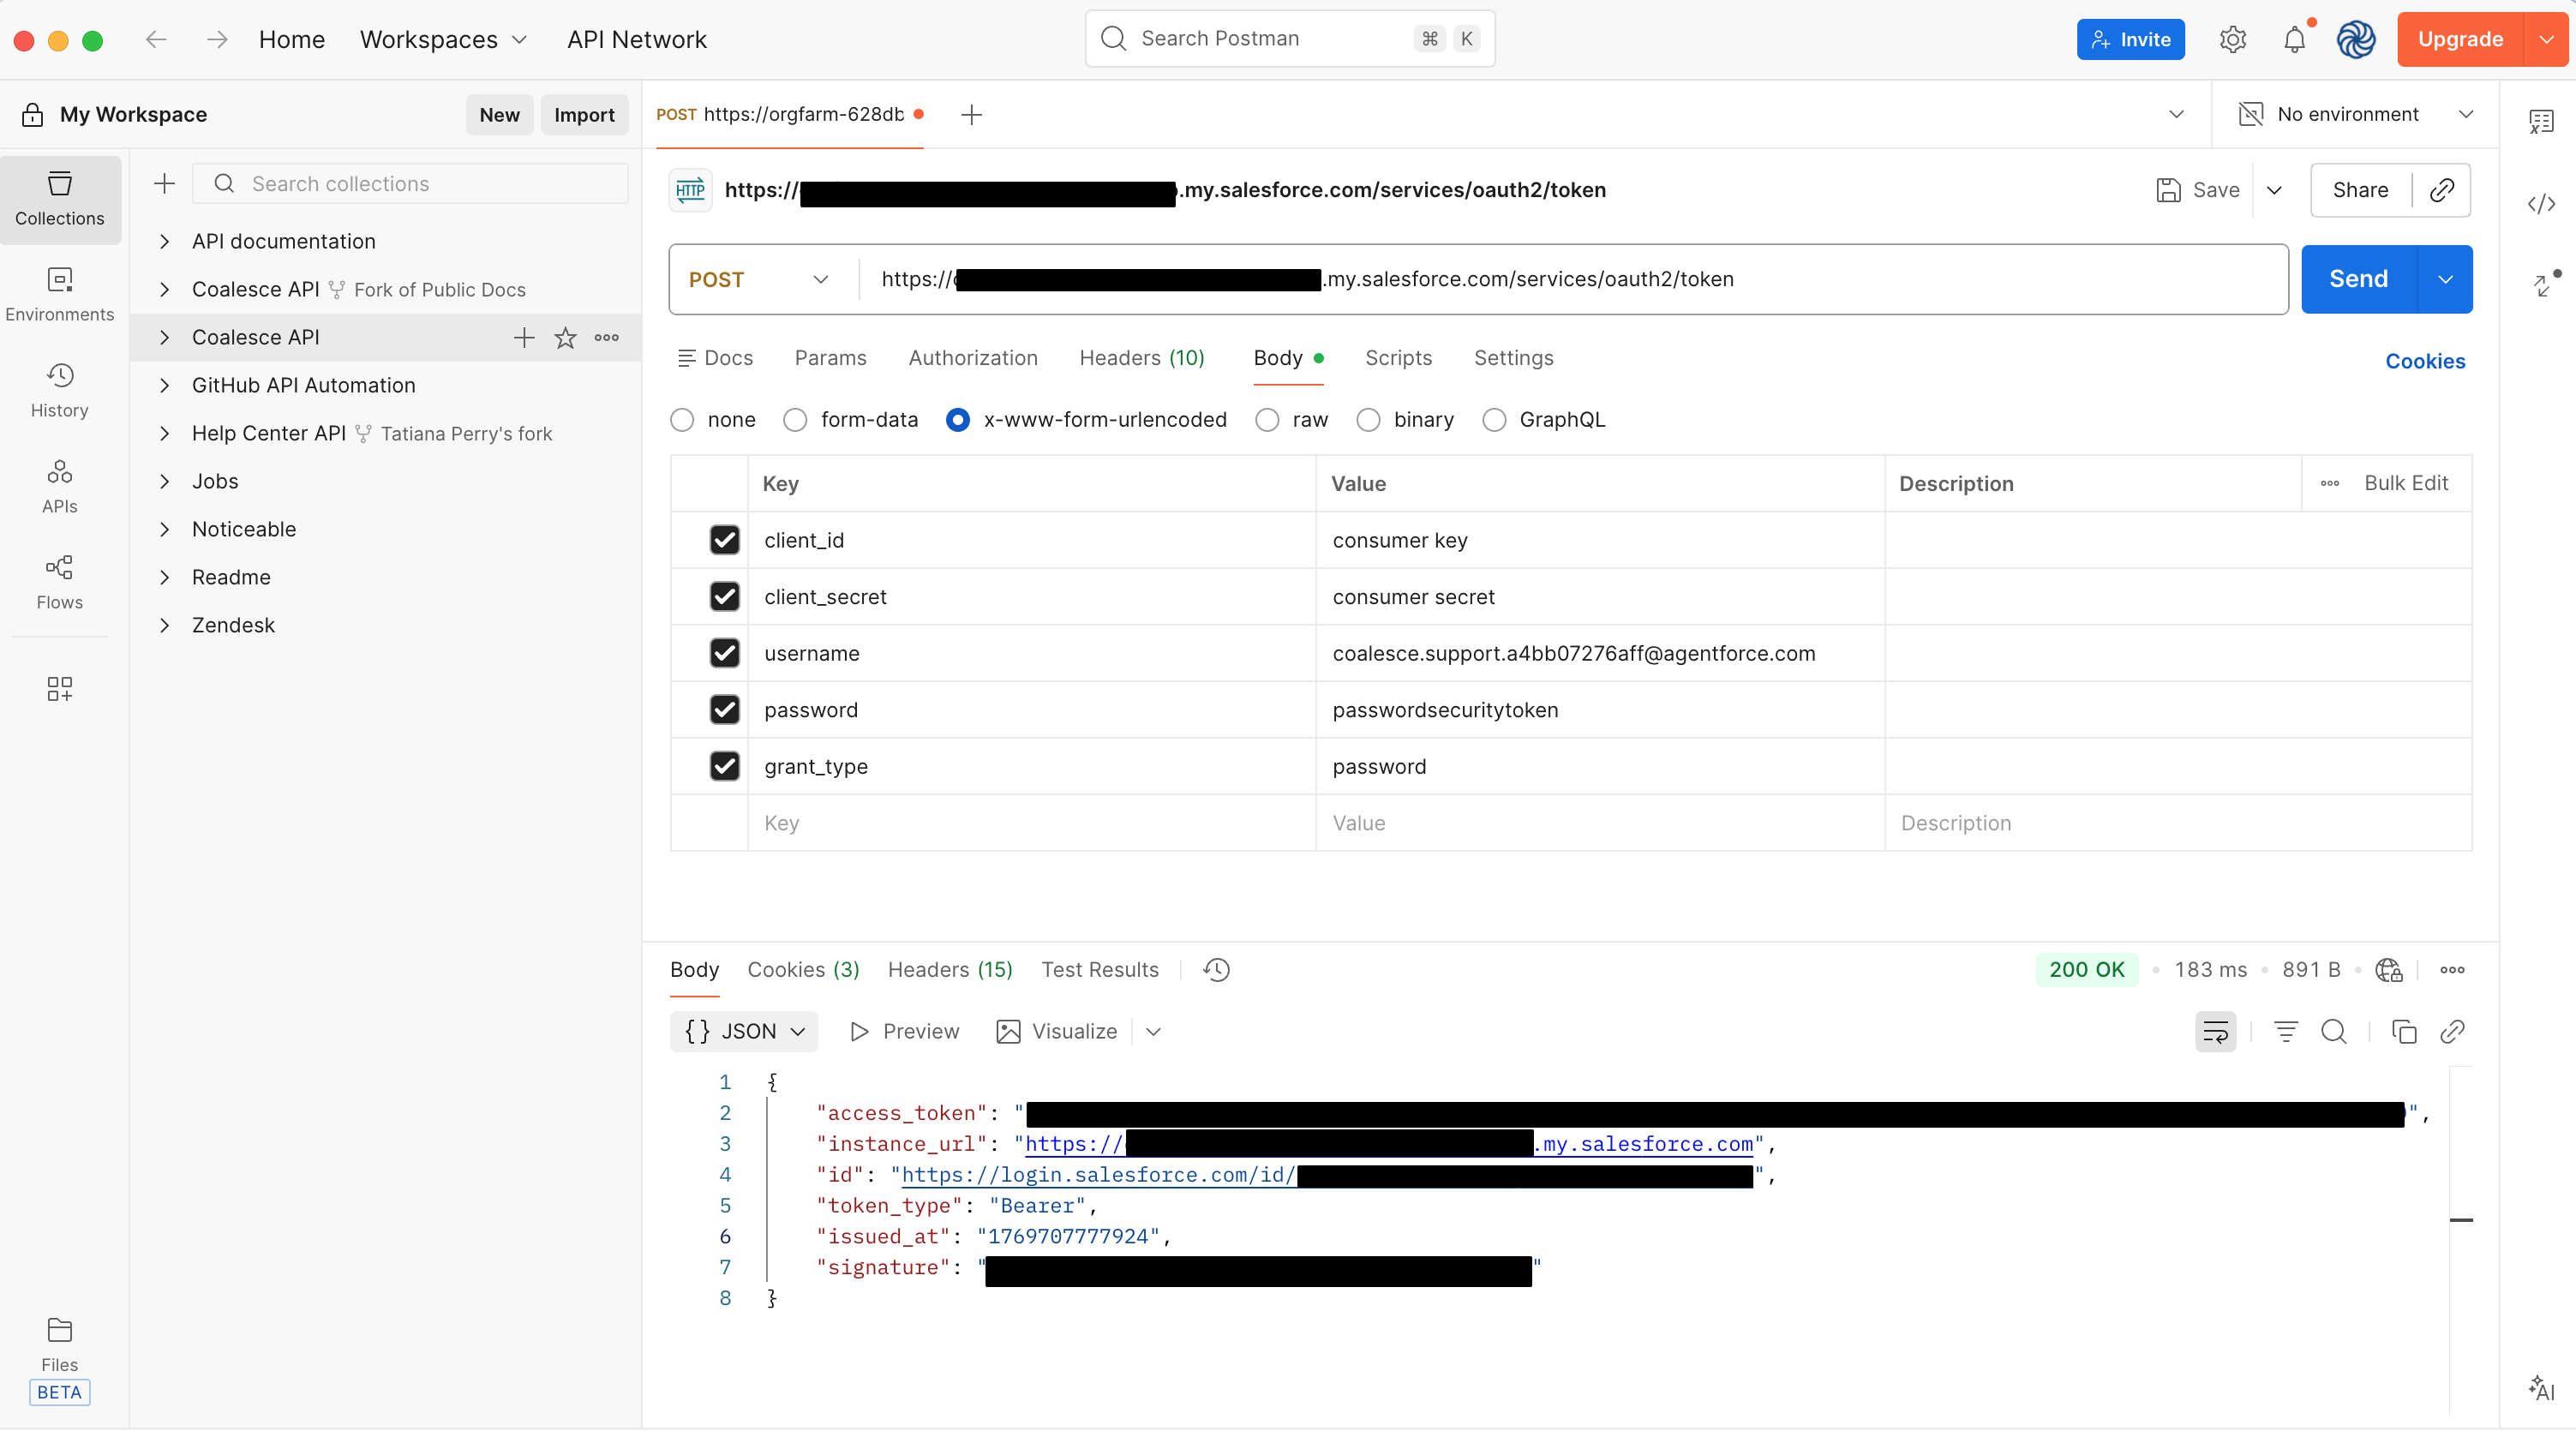Open the response Cookies (3) tab
The width and height of the screenshot is (2576, 1431).
(802, 969)
